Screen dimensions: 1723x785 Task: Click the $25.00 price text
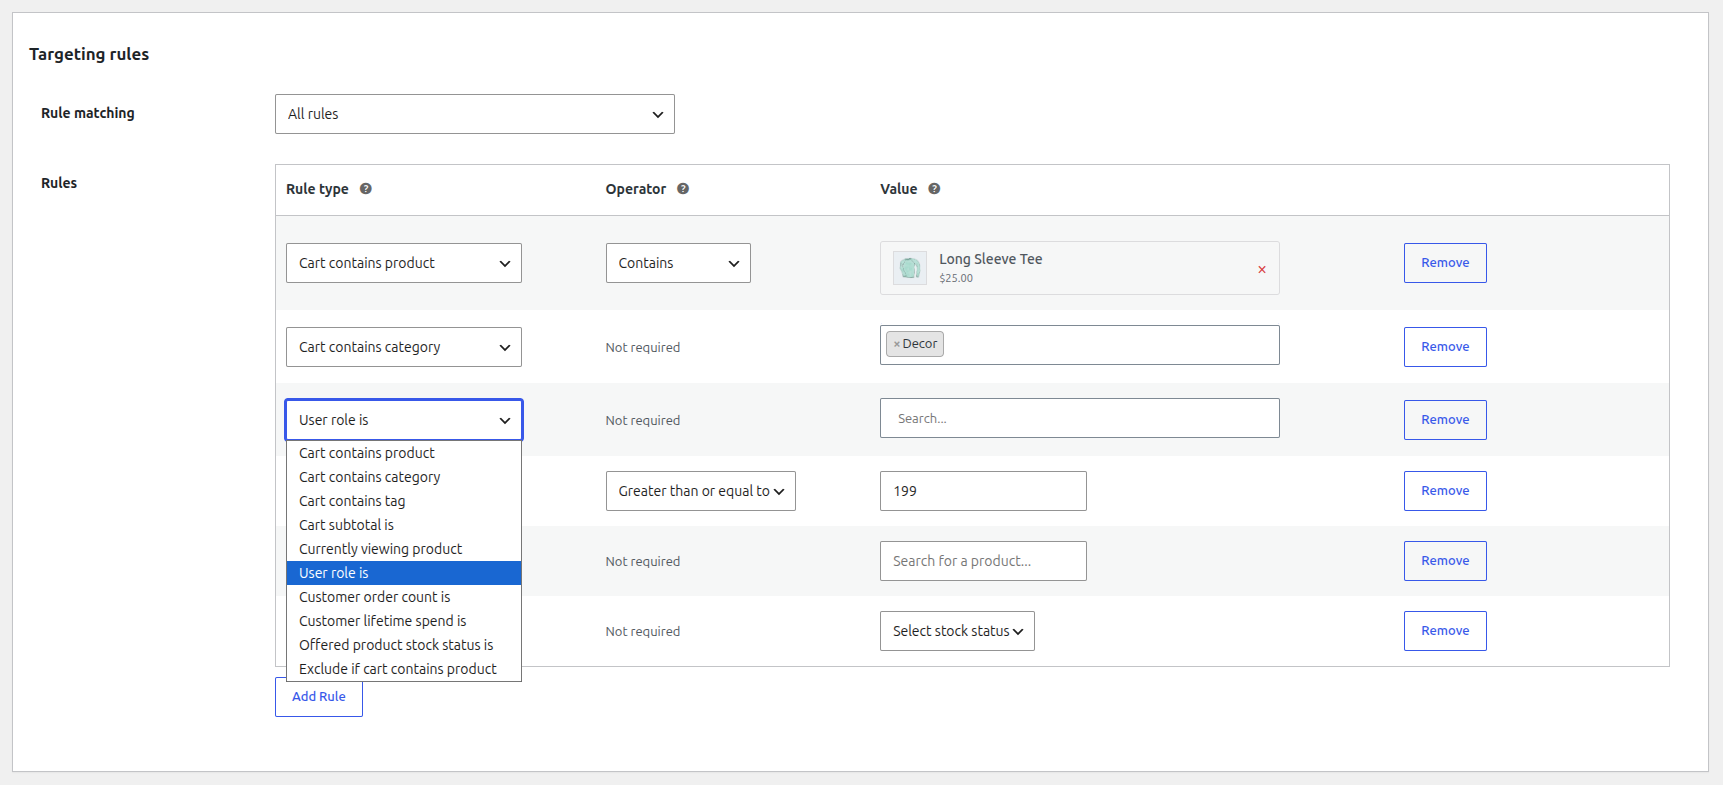click(956, 278)
